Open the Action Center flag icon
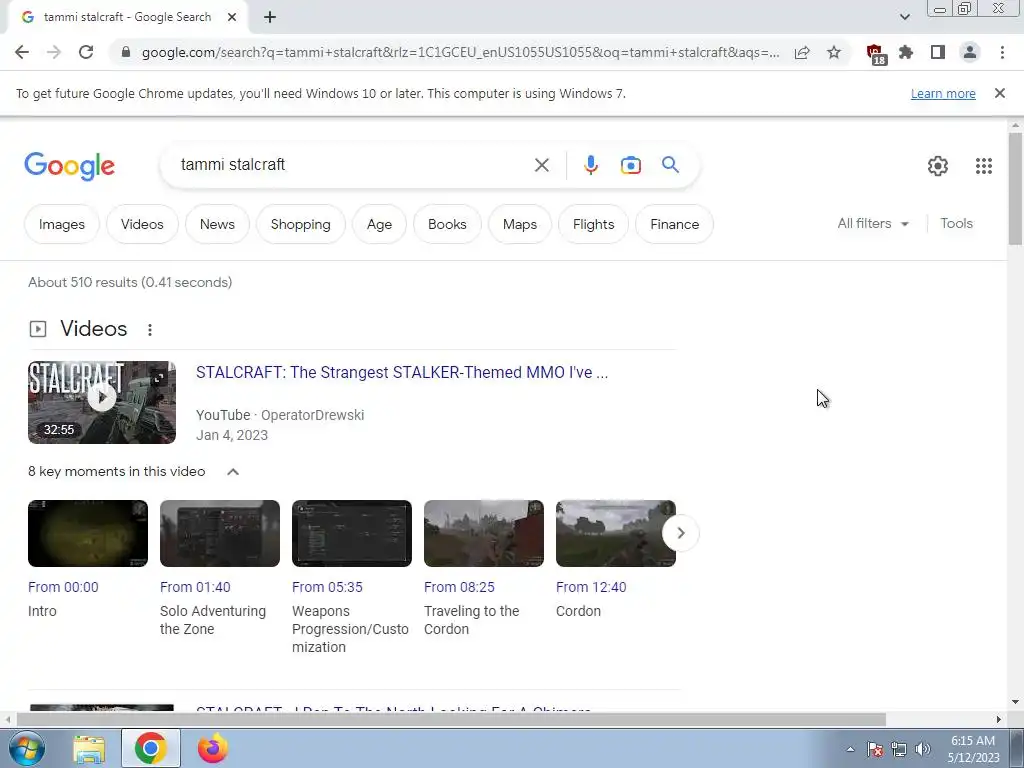 click(875, 749)
